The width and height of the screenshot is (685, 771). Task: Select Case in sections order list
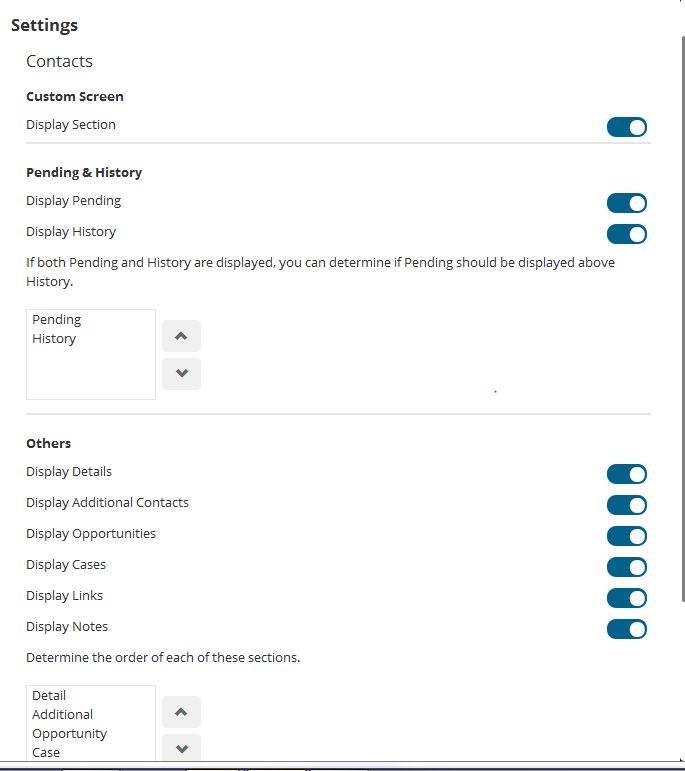tap(46, 753)
